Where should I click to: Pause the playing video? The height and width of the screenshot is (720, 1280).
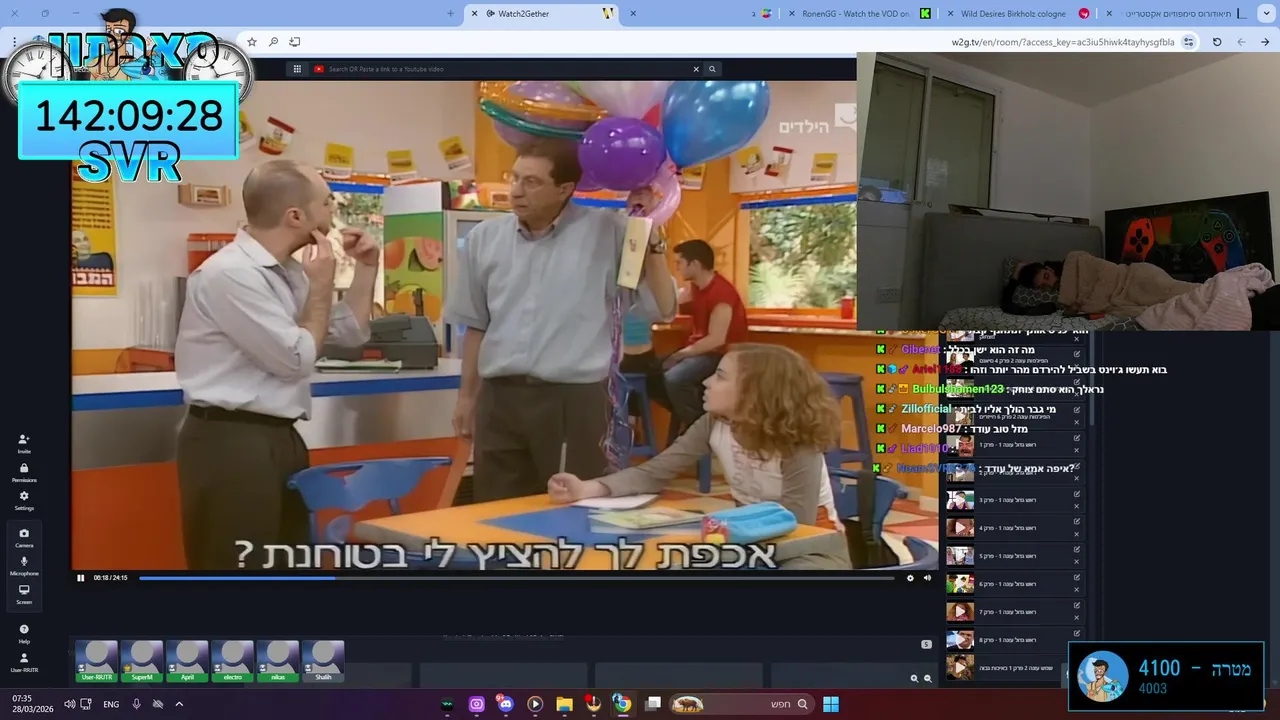pos(81,577)
